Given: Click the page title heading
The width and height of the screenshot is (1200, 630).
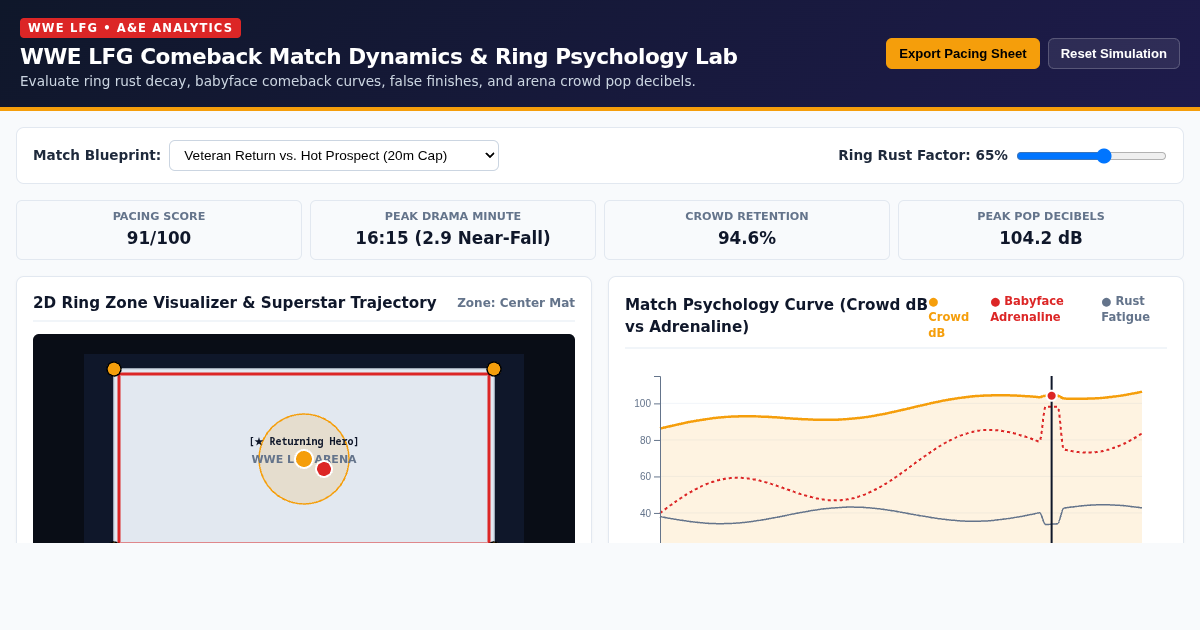Looking at the screenshot, I should 379,57.
